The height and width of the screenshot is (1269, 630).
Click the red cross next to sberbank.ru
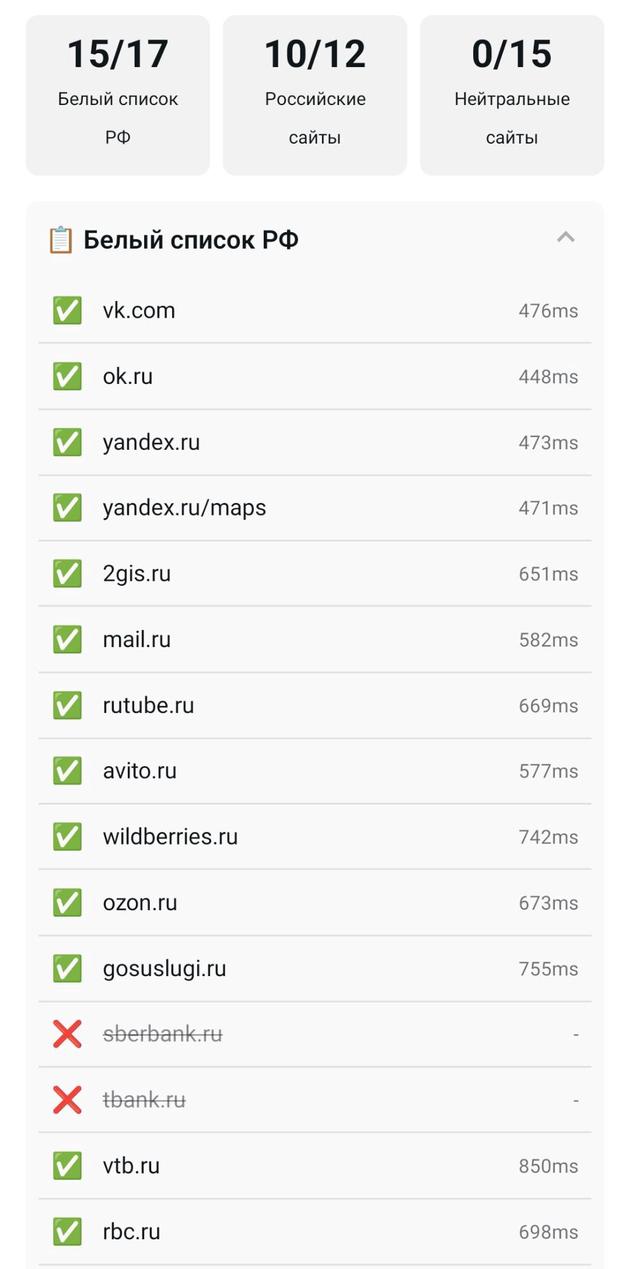pyautogui.click(x=67, y=1034)
